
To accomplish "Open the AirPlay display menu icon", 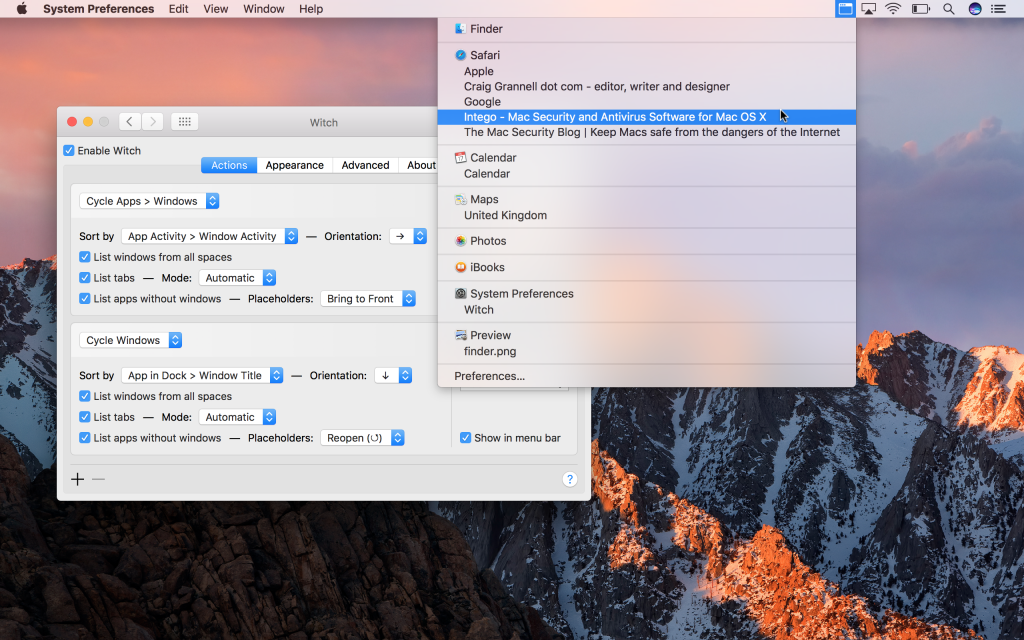I will 868,8.
